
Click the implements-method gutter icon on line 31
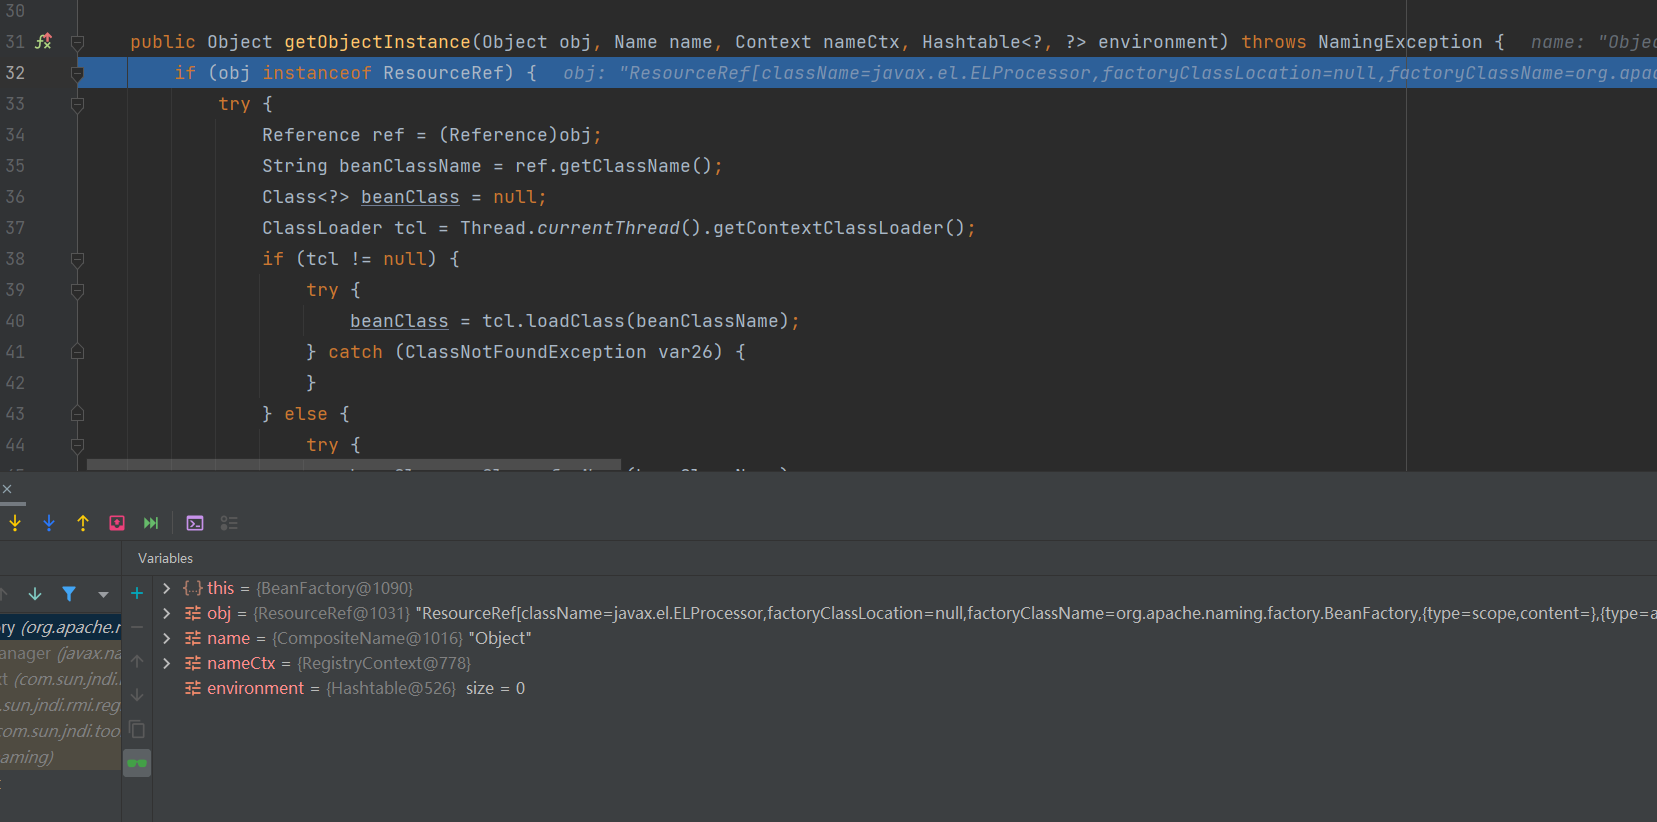pyautogui.click(x=43, y=42)
